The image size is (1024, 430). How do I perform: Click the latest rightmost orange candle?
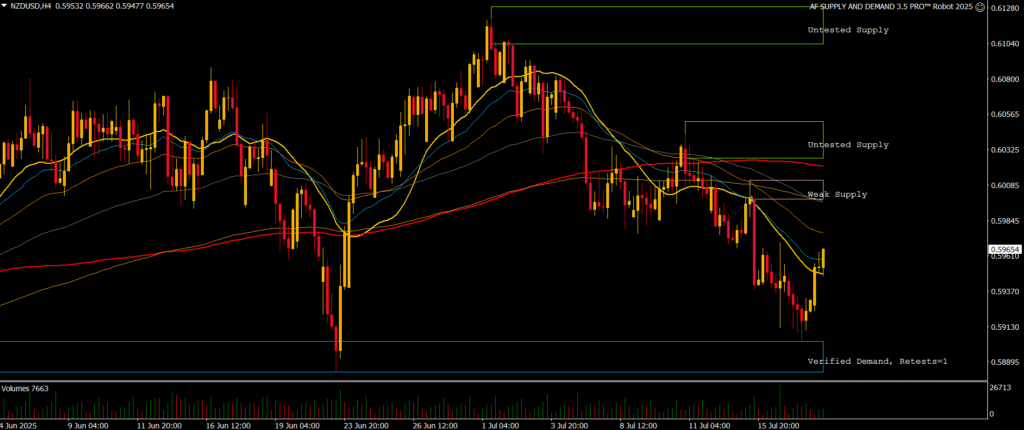[x=823, y=258]
